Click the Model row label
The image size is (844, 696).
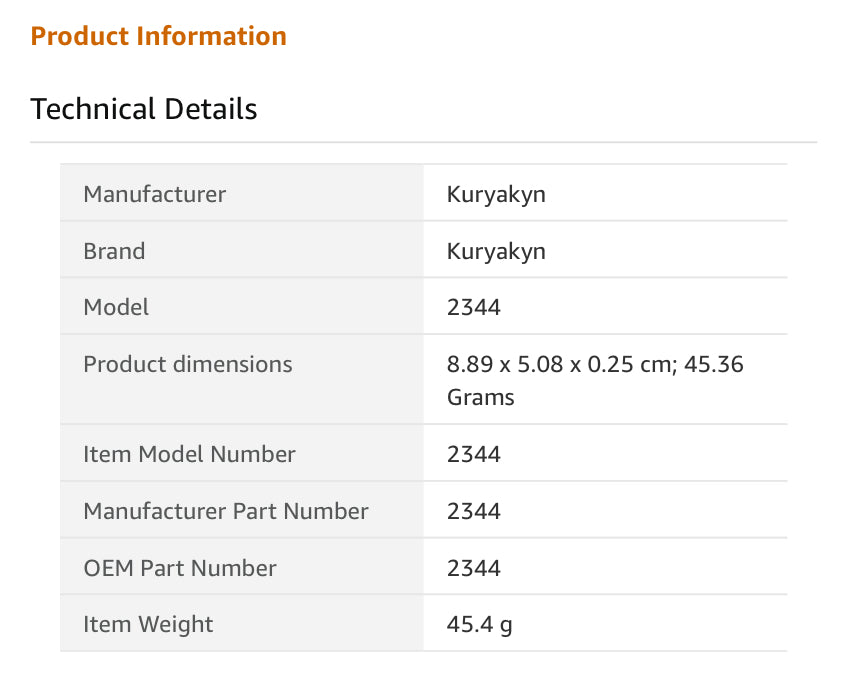[x=116, y=307]
